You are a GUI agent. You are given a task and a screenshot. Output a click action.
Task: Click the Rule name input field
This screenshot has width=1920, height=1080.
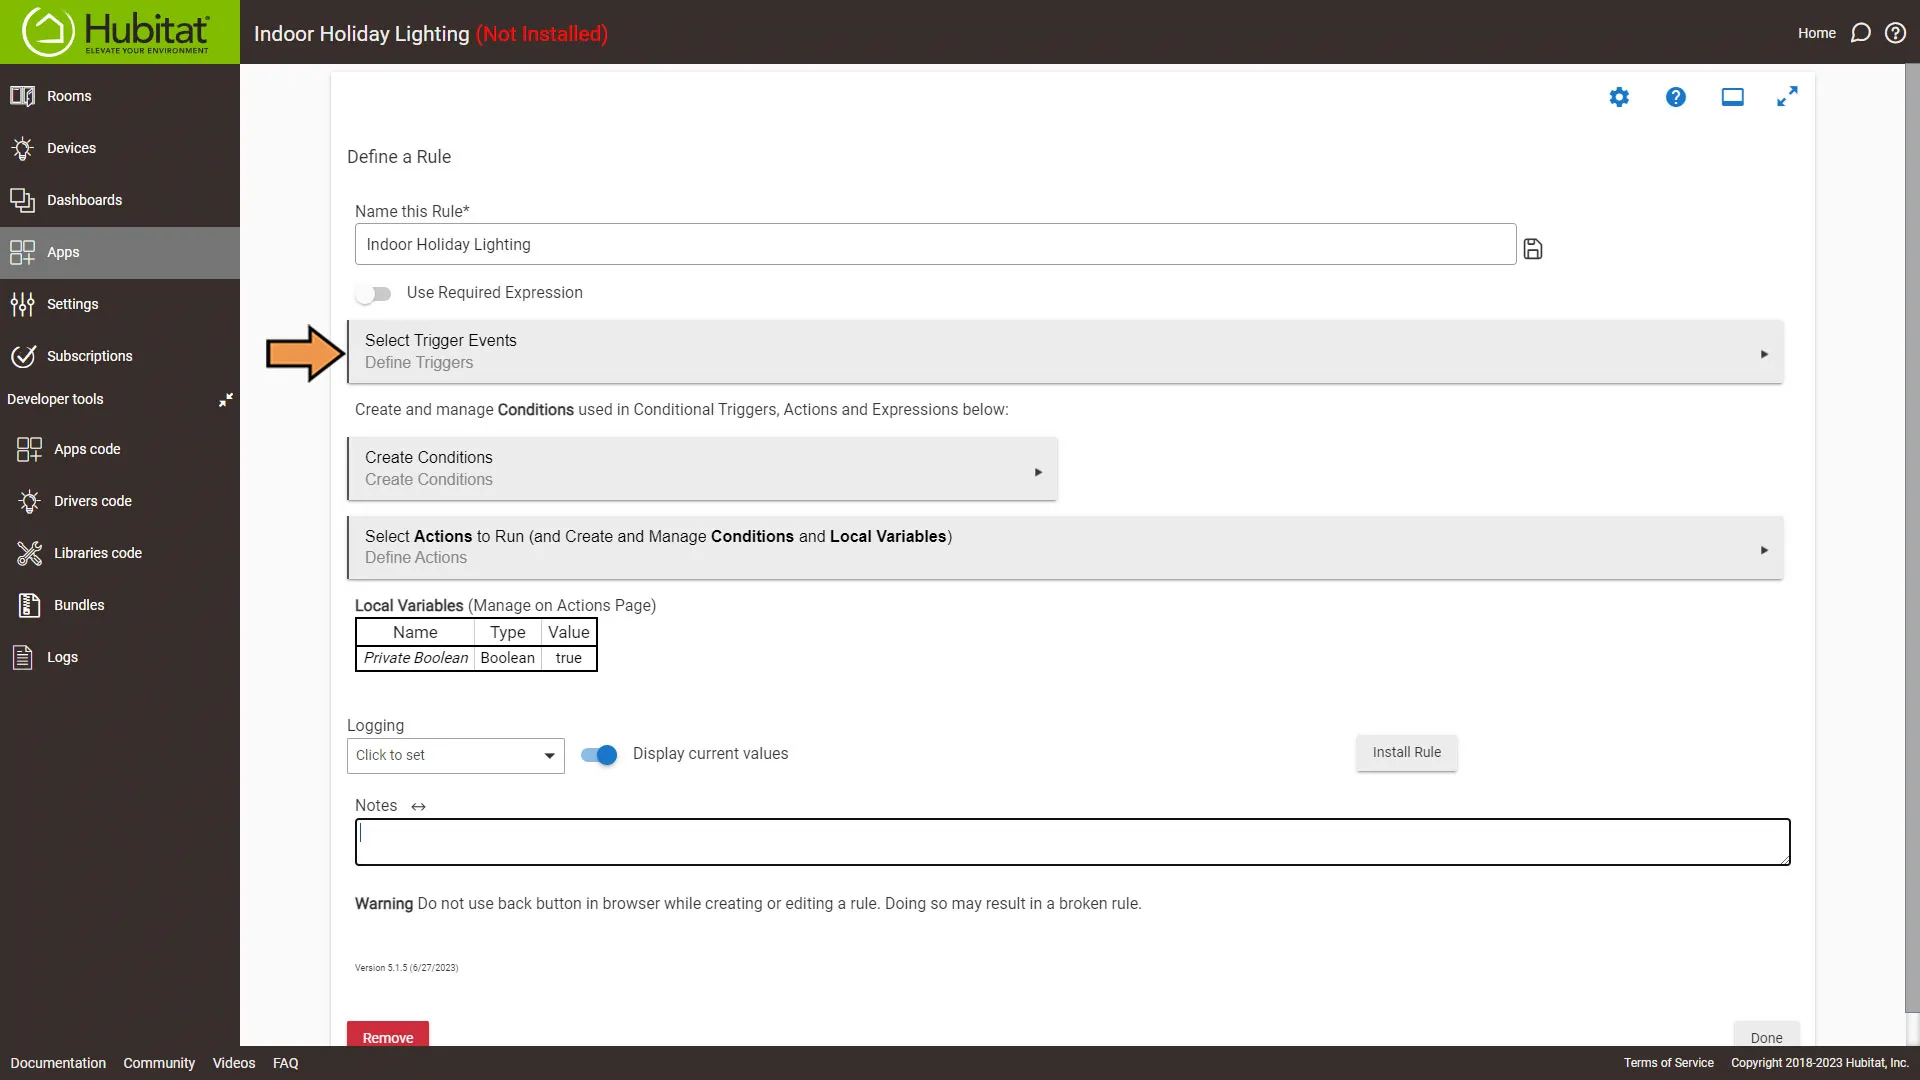point(935,244)
